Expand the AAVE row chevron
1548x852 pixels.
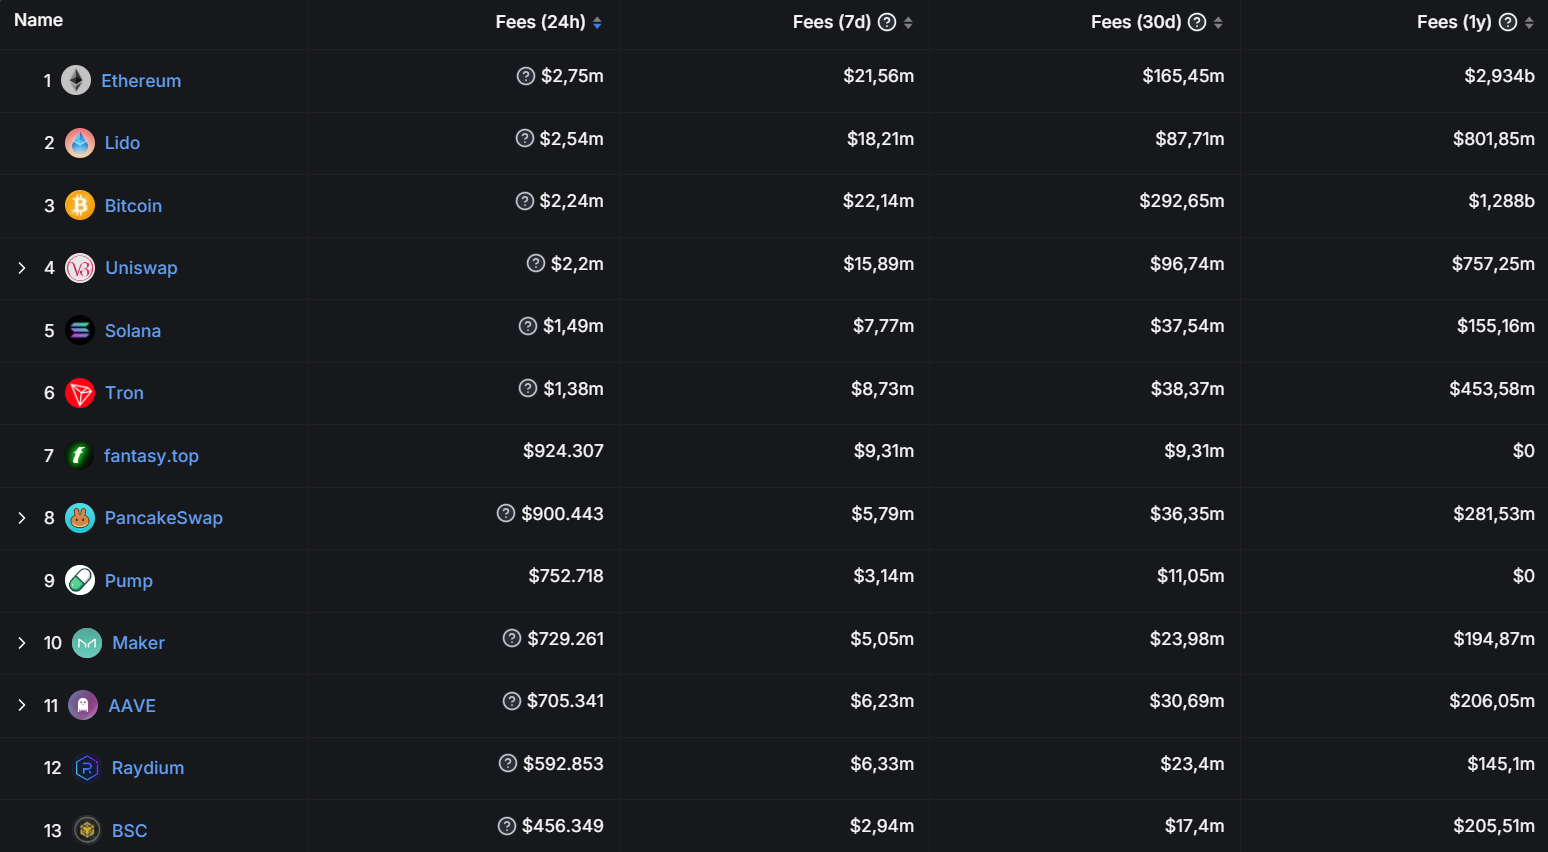[x=22, y=705]
